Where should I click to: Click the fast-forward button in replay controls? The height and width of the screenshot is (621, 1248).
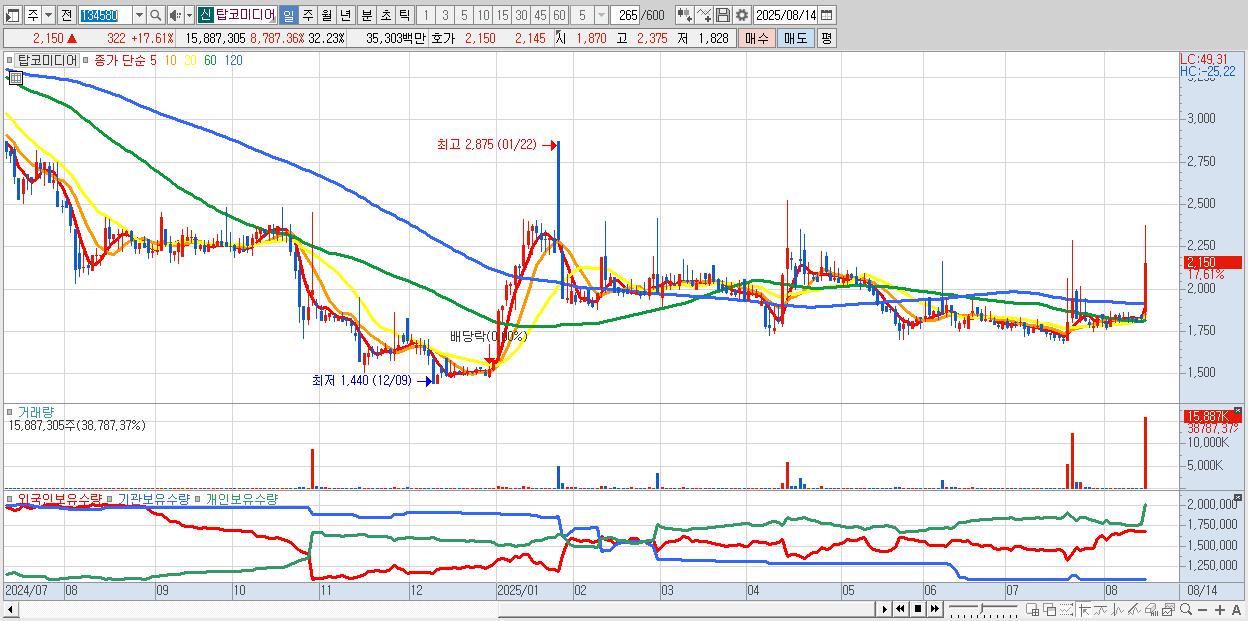[x=934, y=609]
